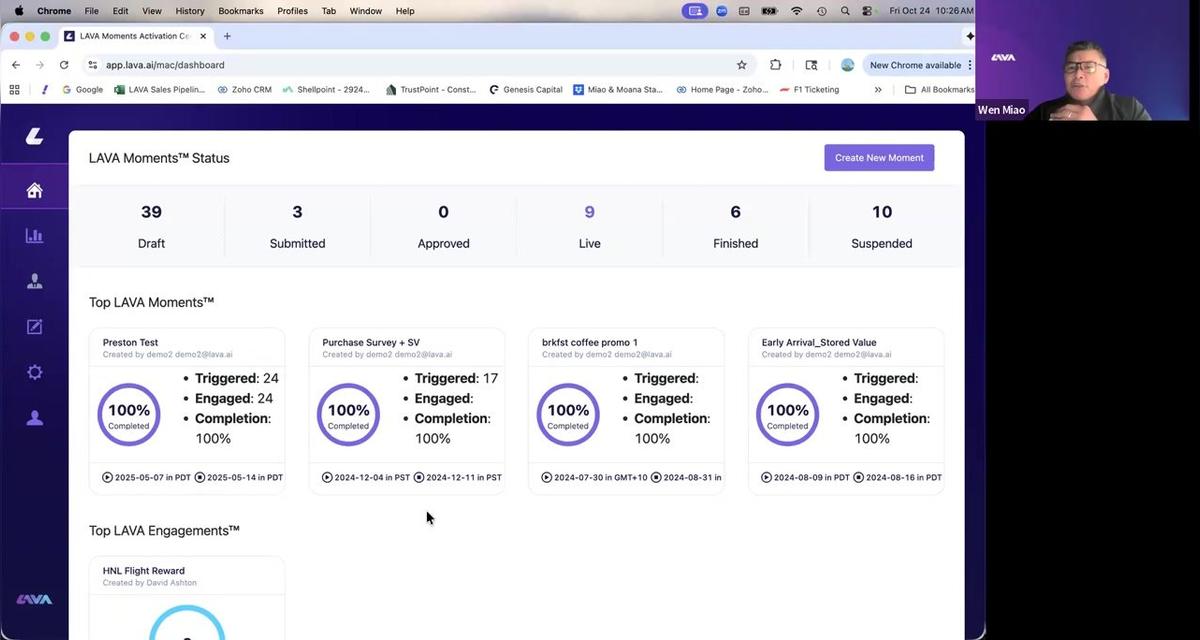Bookmark this page with the star icon
The image size is (1200, 640).
coord(741,65)
